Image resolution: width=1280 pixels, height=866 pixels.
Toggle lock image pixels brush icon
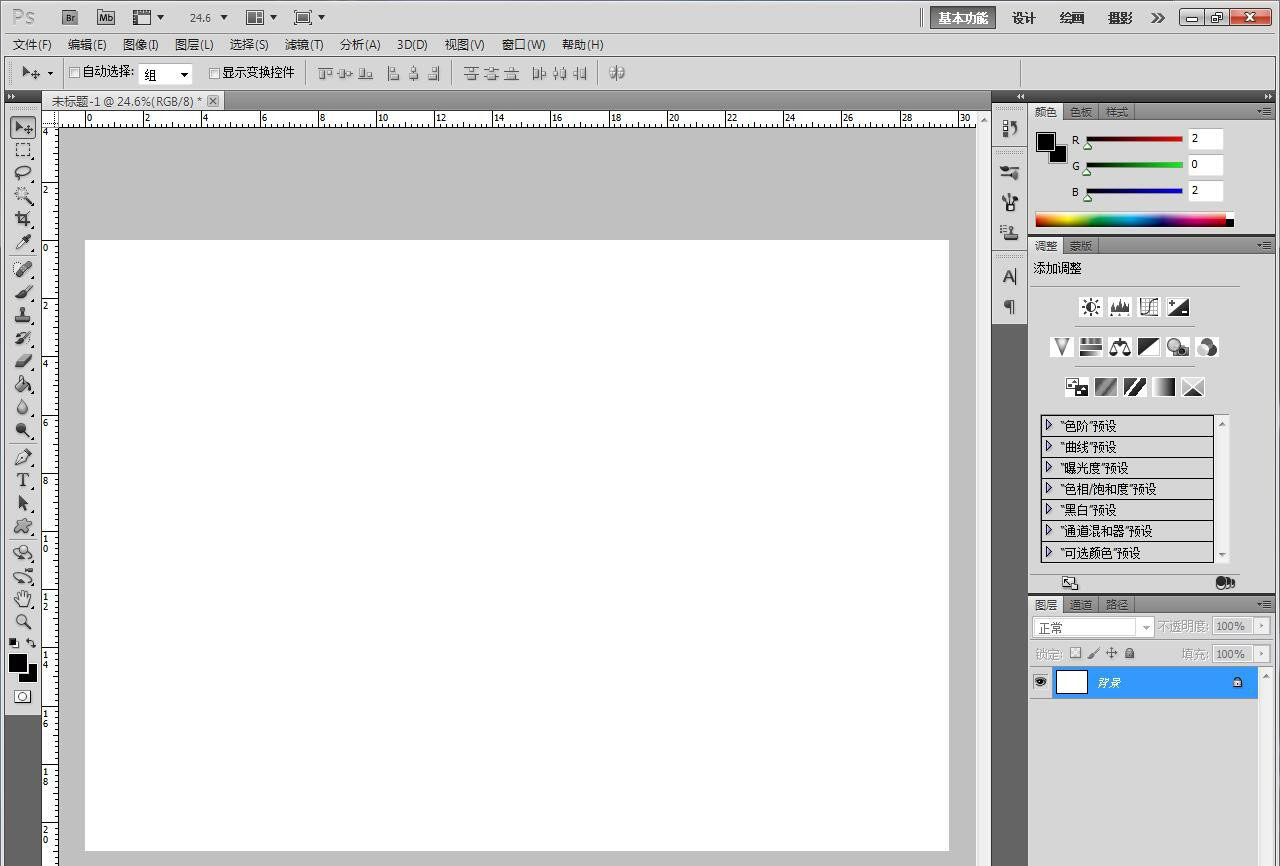[x=1093, y=653]
